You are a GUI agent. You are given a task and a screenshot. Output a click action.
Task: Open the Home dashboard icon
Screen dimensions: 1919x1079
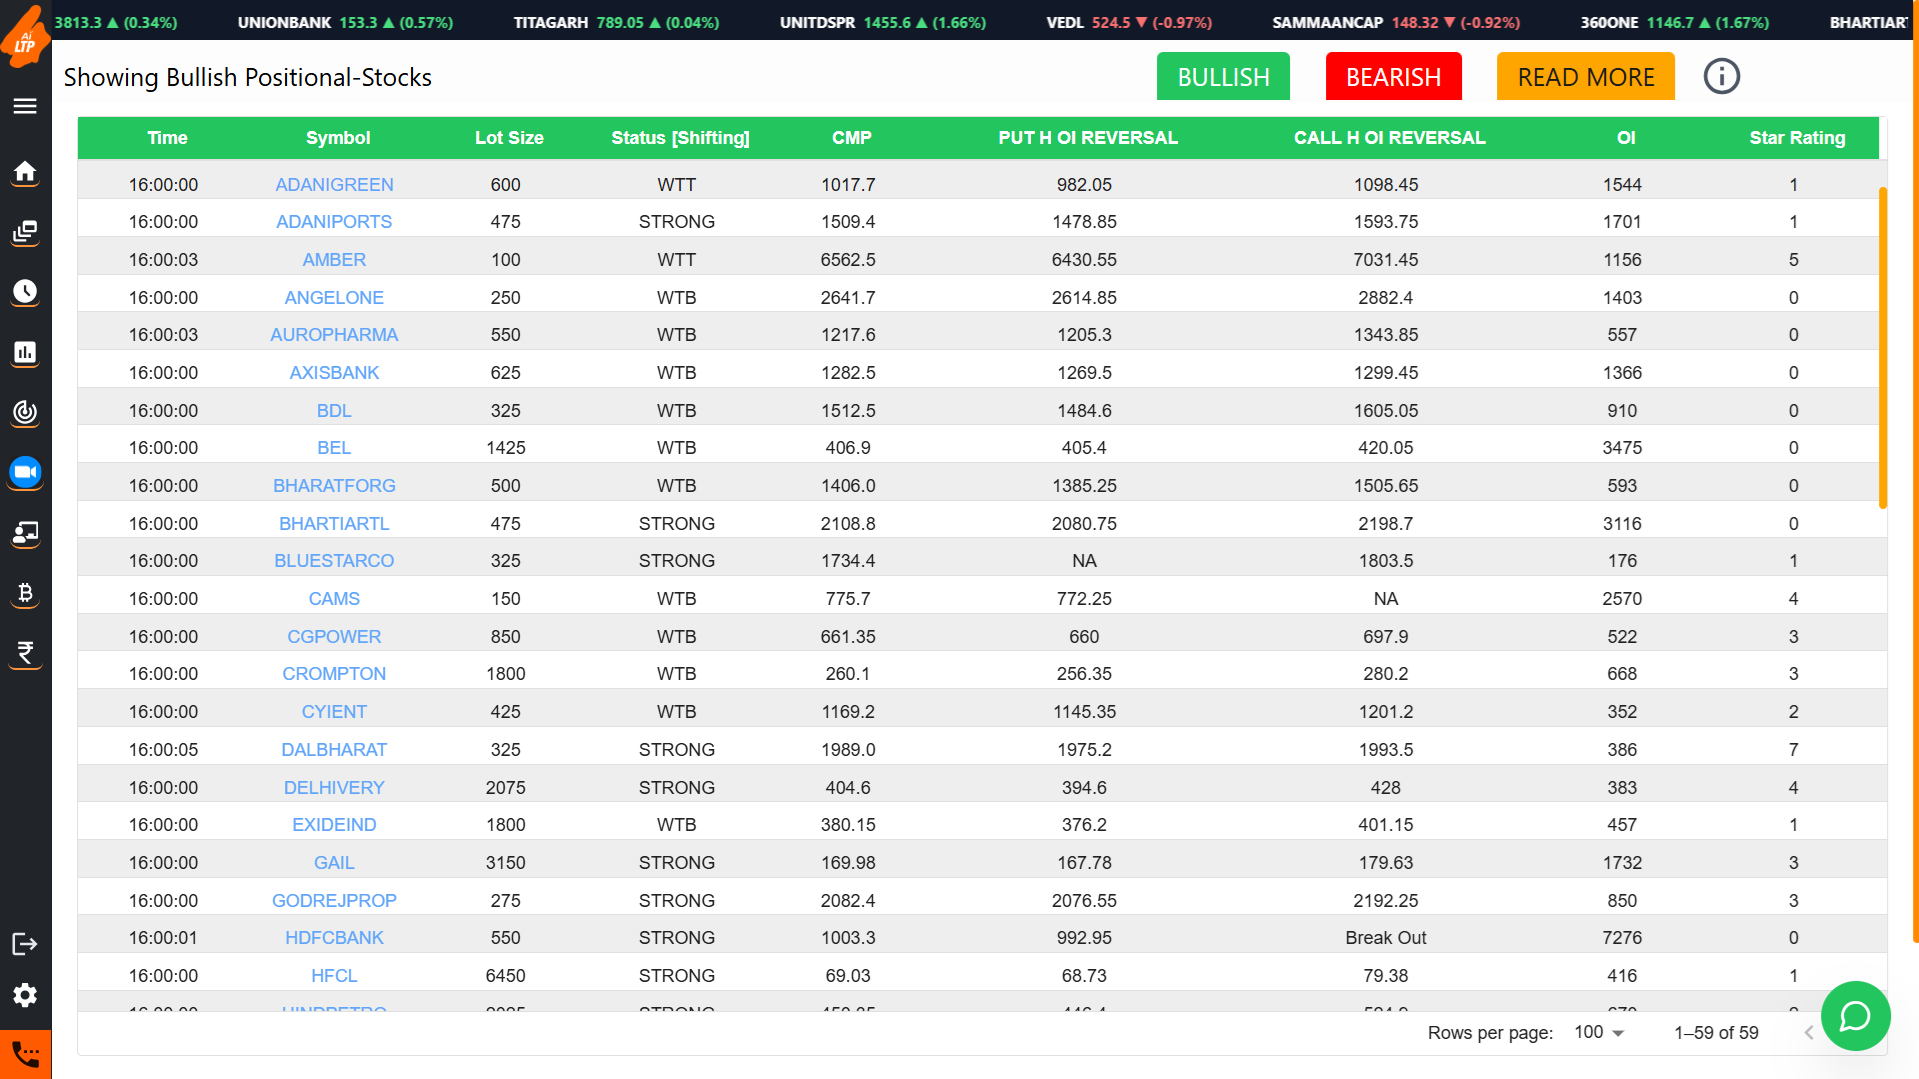coord(25,172)
